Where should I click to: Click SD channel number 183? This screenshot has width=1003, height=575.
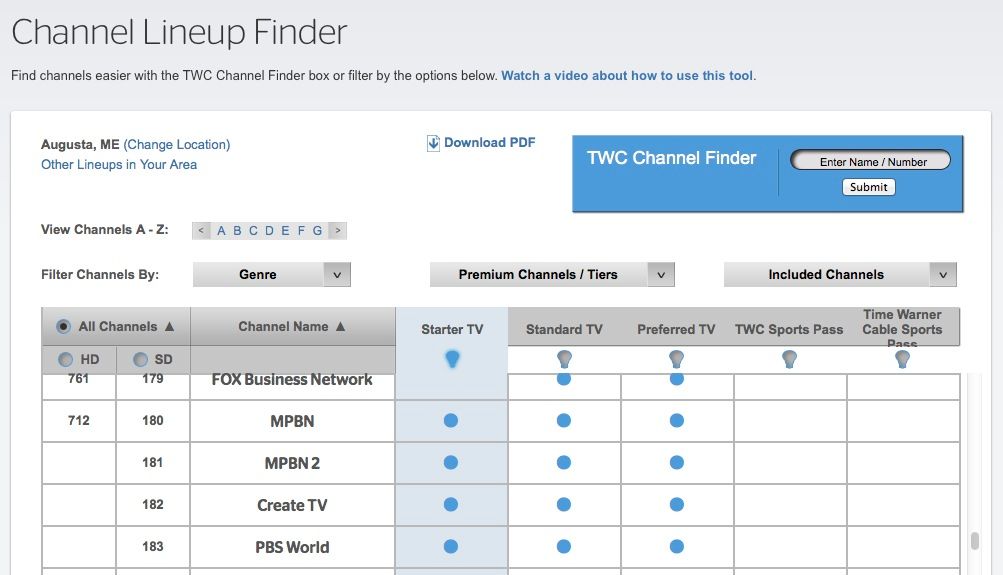[x=153, y=547]
